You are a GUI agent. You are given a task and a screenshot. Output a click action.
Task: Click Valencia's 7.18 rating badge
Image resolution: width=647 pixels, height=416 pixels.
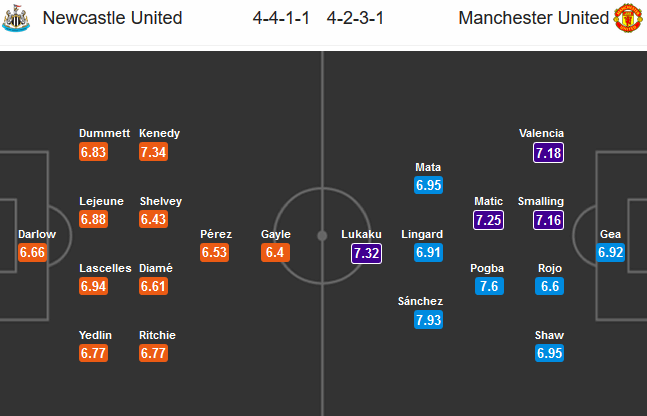pos(549,152)
